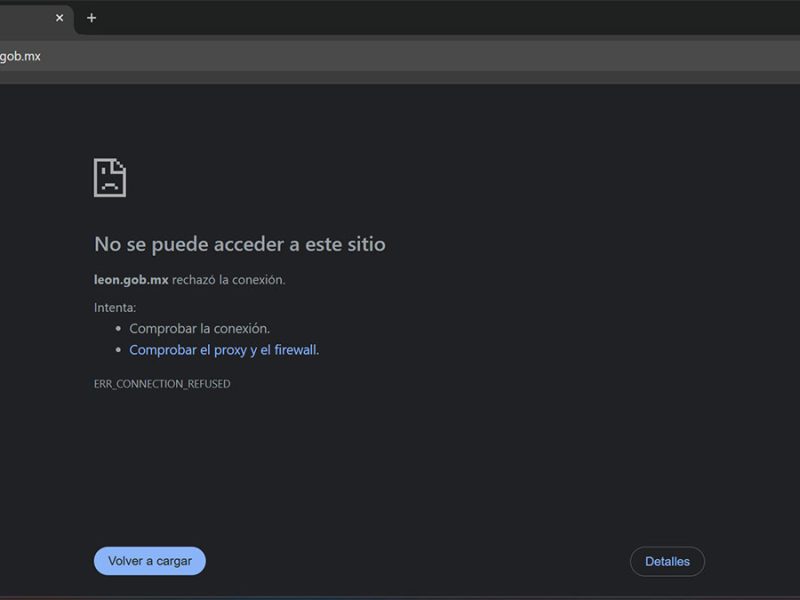Click the address bar showing gob.mx
The image size is (800, 600).
[x=400, y=56]
